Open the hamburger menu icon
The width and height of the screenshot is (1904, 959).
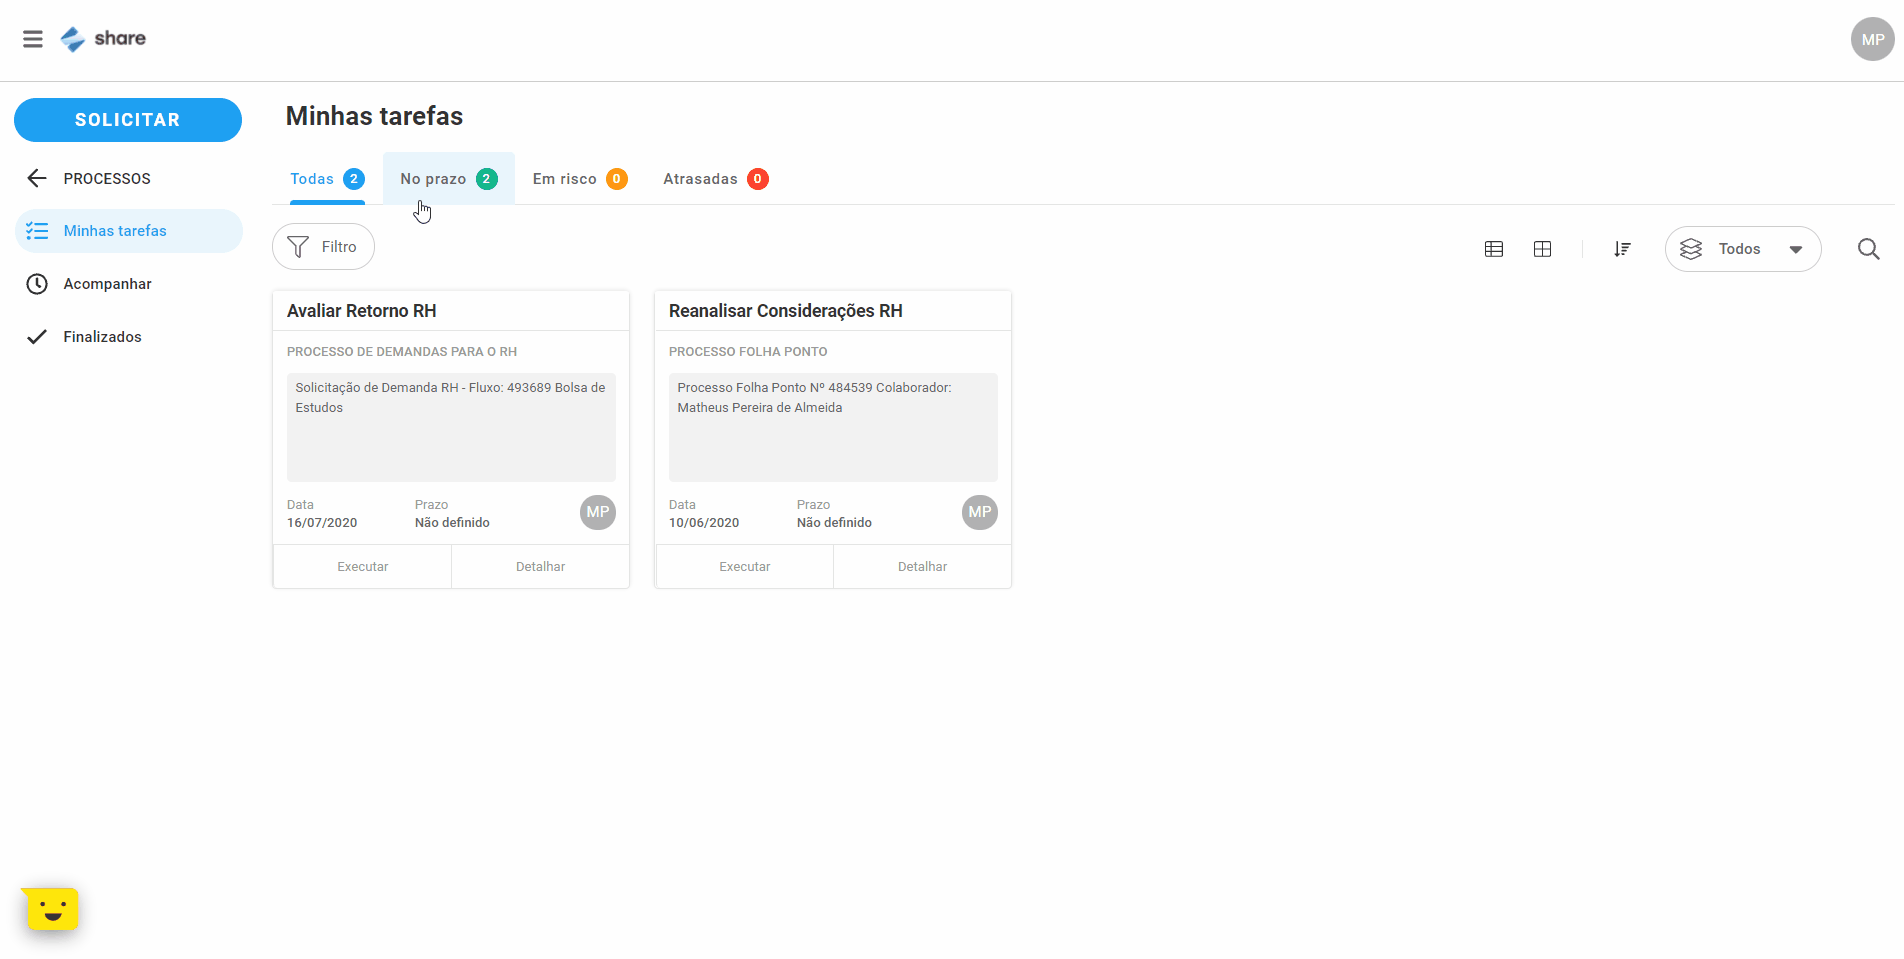[x=33, y=39]
